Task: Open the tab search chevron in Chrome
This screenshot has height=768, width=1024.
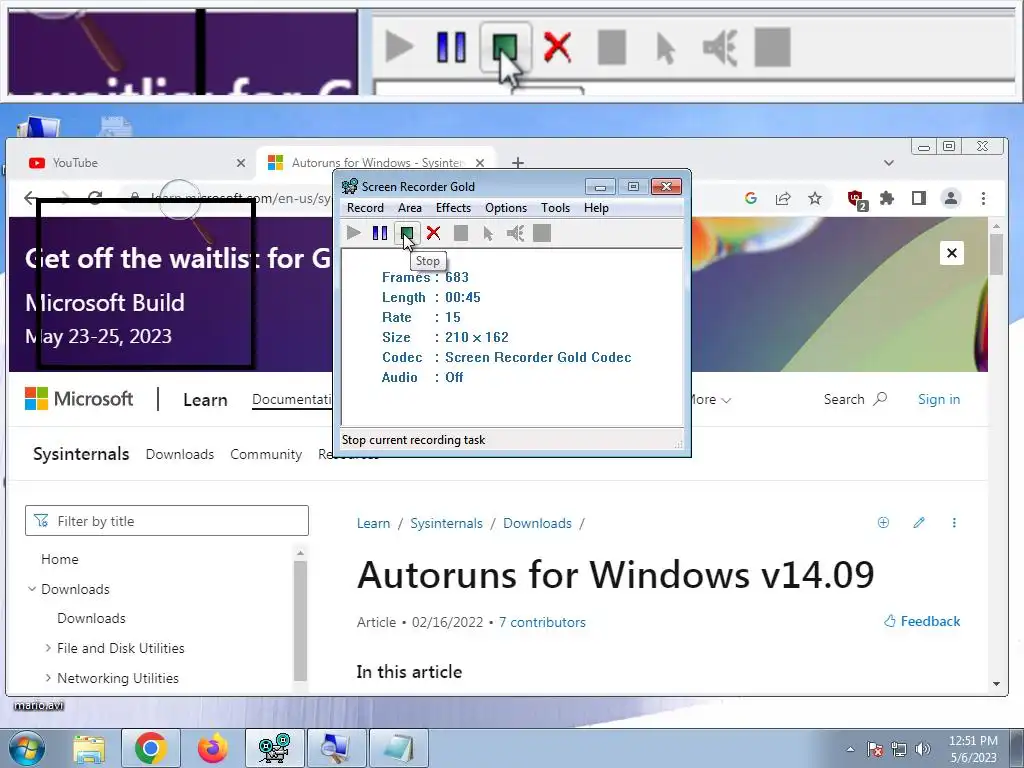Action: (x=888, y=163)
